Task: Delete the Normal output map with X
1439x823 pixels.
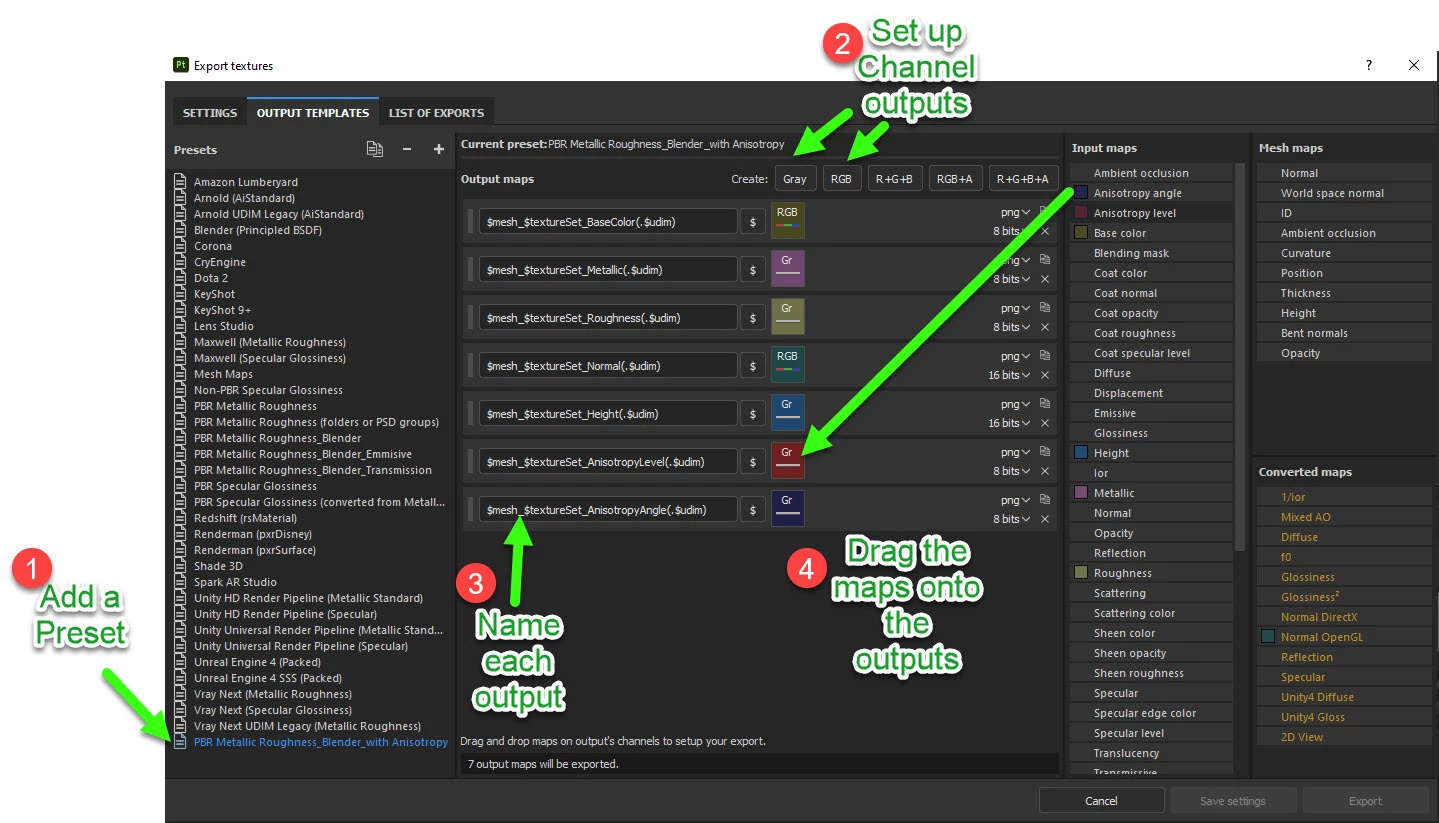Action: click(x=1045, y=375)
